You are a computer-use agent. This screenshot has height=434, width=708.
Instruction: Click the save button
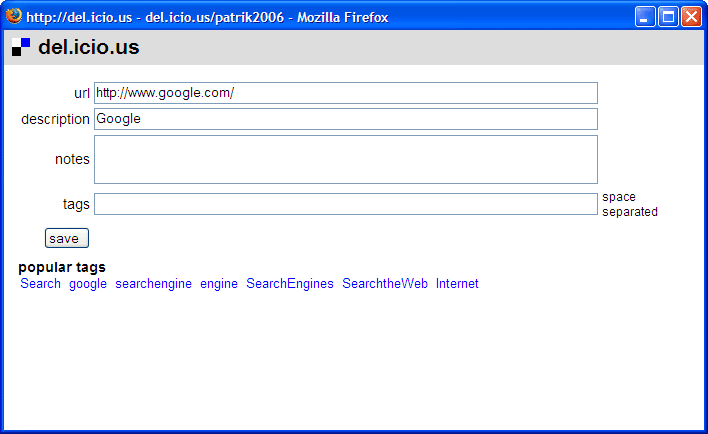pyautogui.click(x=67, y=238)
